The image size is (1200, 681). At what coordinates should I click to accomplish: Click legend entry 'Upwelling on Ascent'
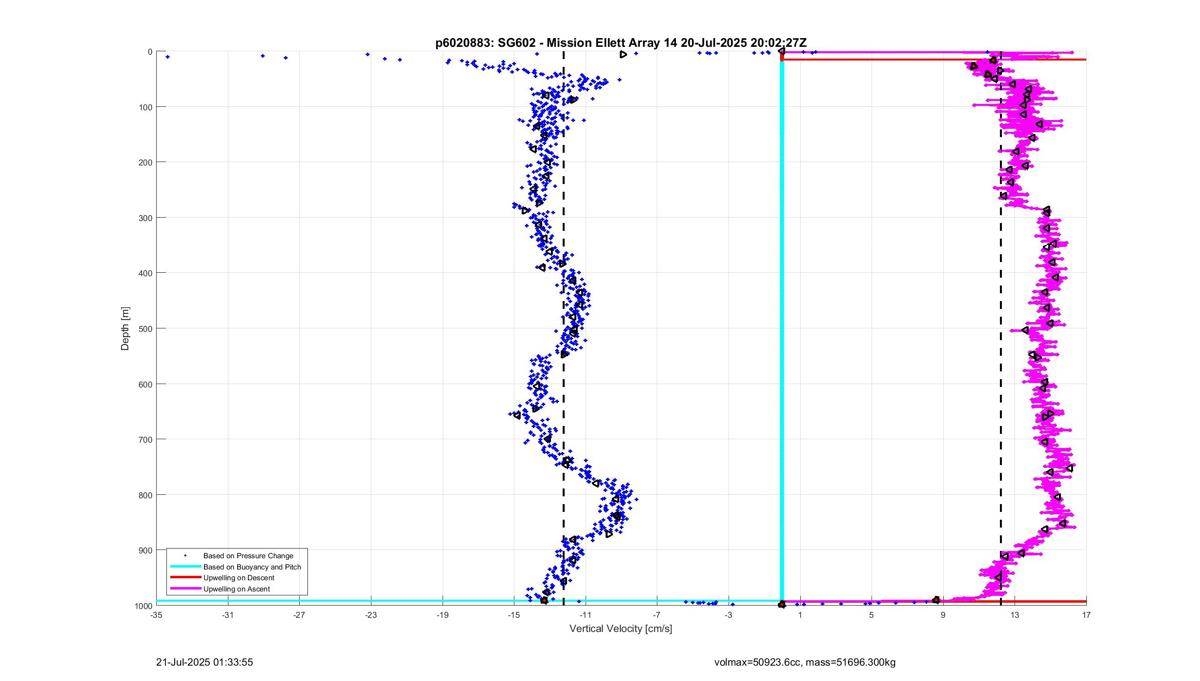coord(237,590)
